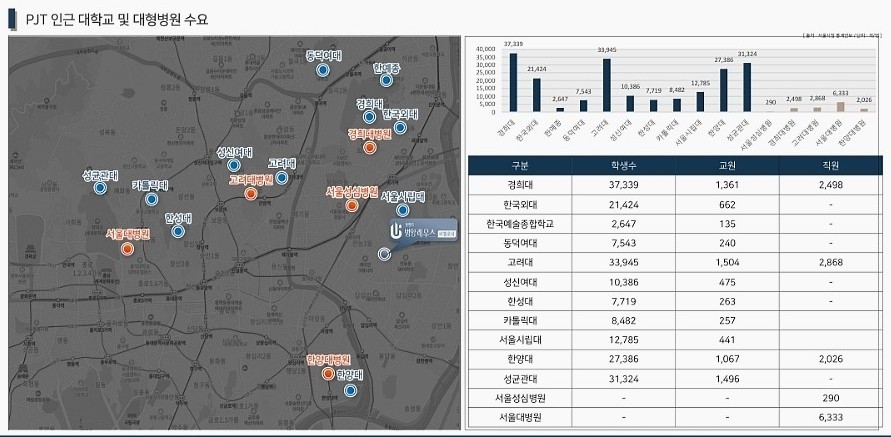Click the page title 'PJT 인근 대학교 및 대형병원 수요'
The image size is (891, 437).
tap(117, 20)
